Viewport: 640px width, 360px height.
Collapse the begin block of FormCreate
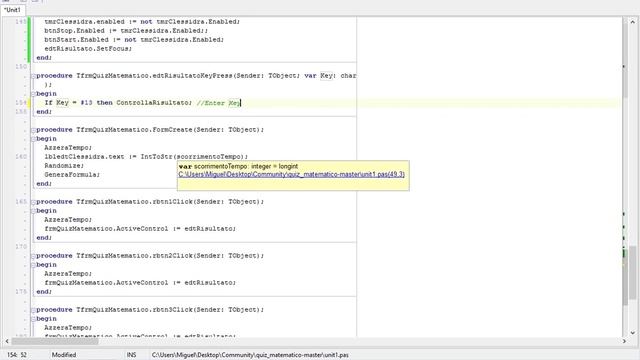point(33,139)
